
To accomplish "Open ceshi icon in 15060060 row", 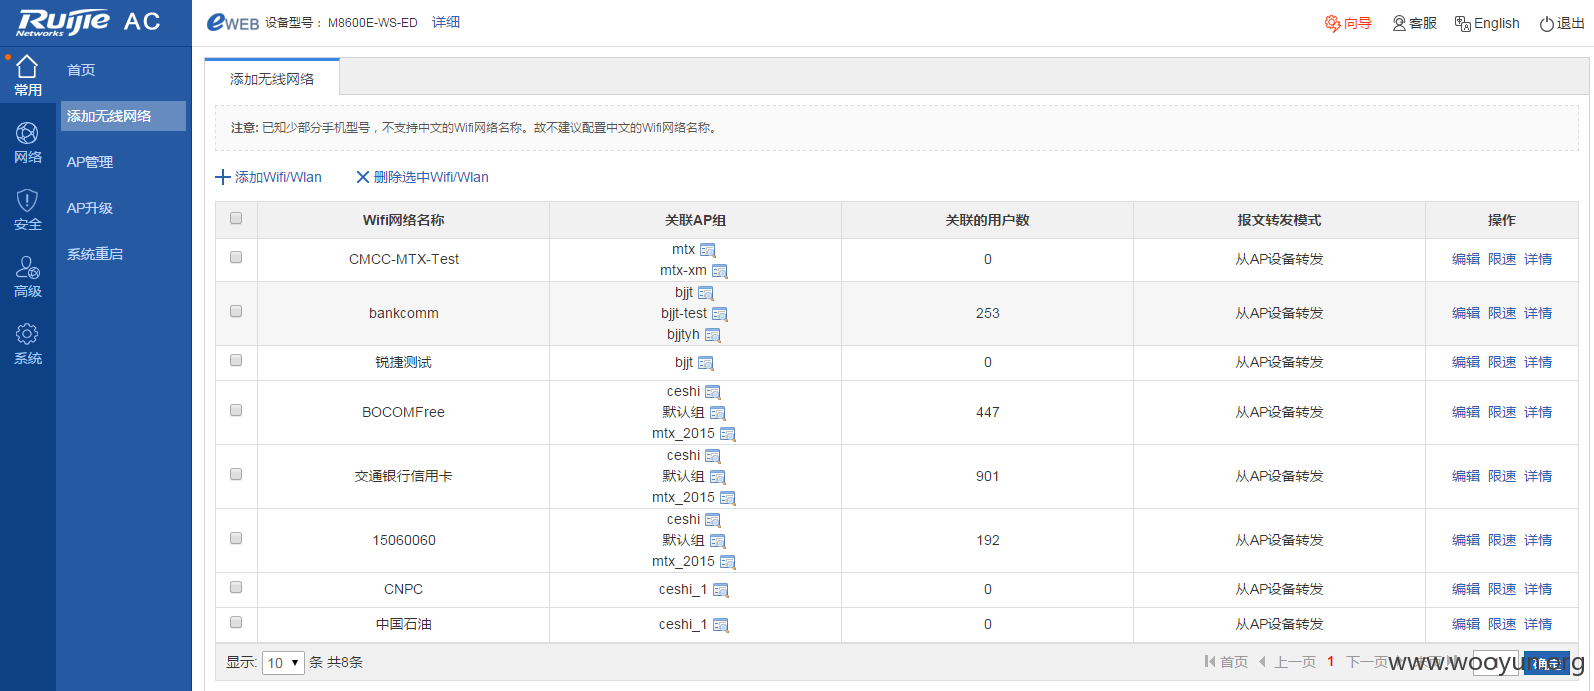I will click(713, 520).
